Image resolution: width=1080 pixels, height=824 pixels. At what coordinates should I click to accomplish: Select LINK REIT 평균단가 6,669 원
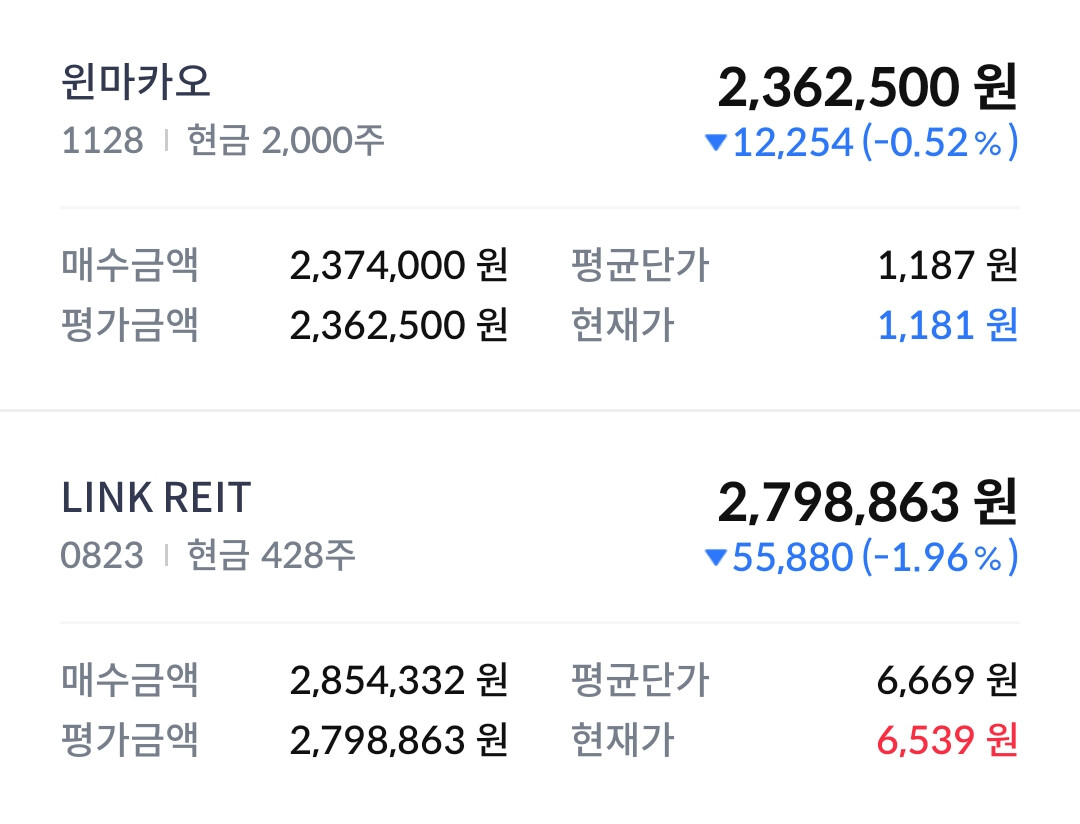pyautogui.click(x=947, y=681)
